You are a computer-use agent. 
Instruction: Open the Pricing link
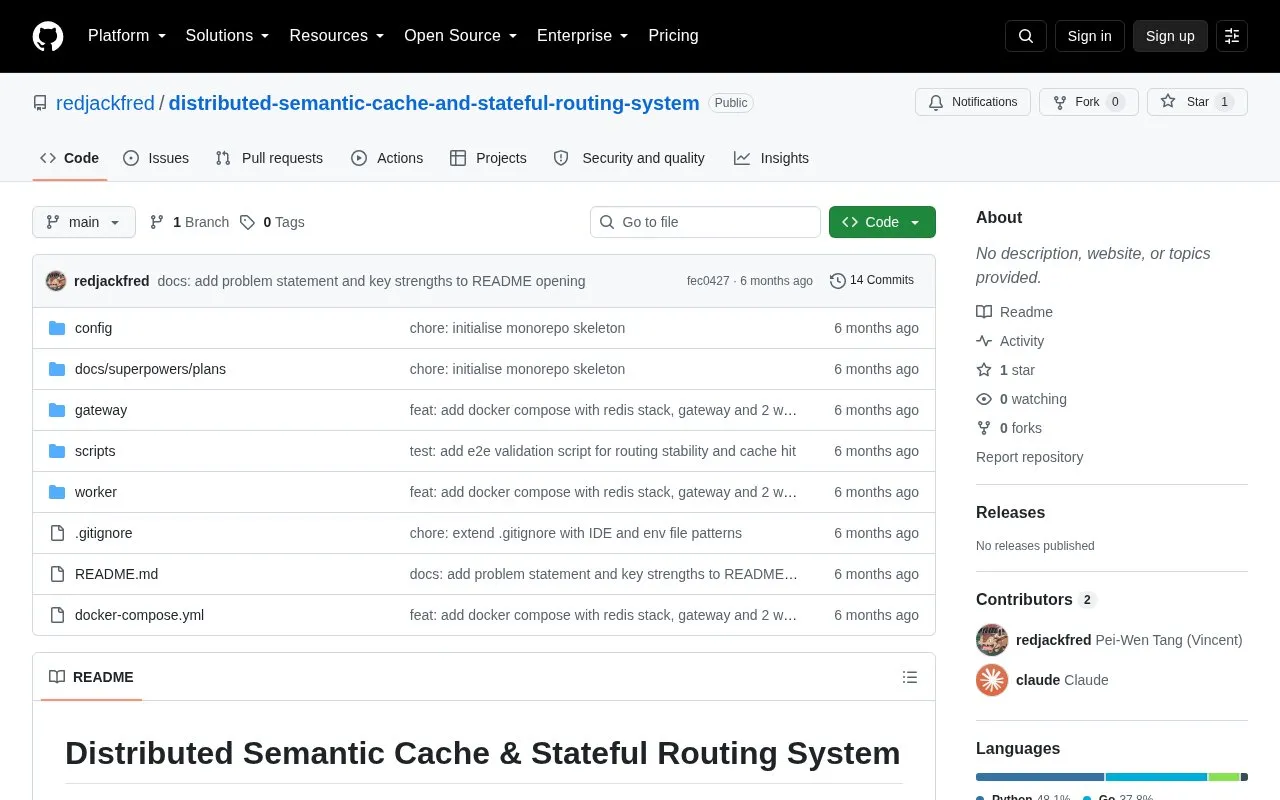(673, 36)
